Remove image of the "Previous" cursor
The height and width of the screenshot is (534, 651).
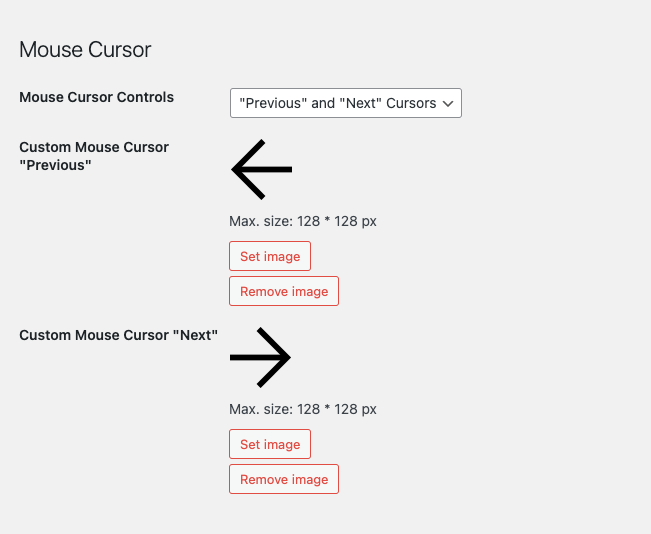click(284, 291)
